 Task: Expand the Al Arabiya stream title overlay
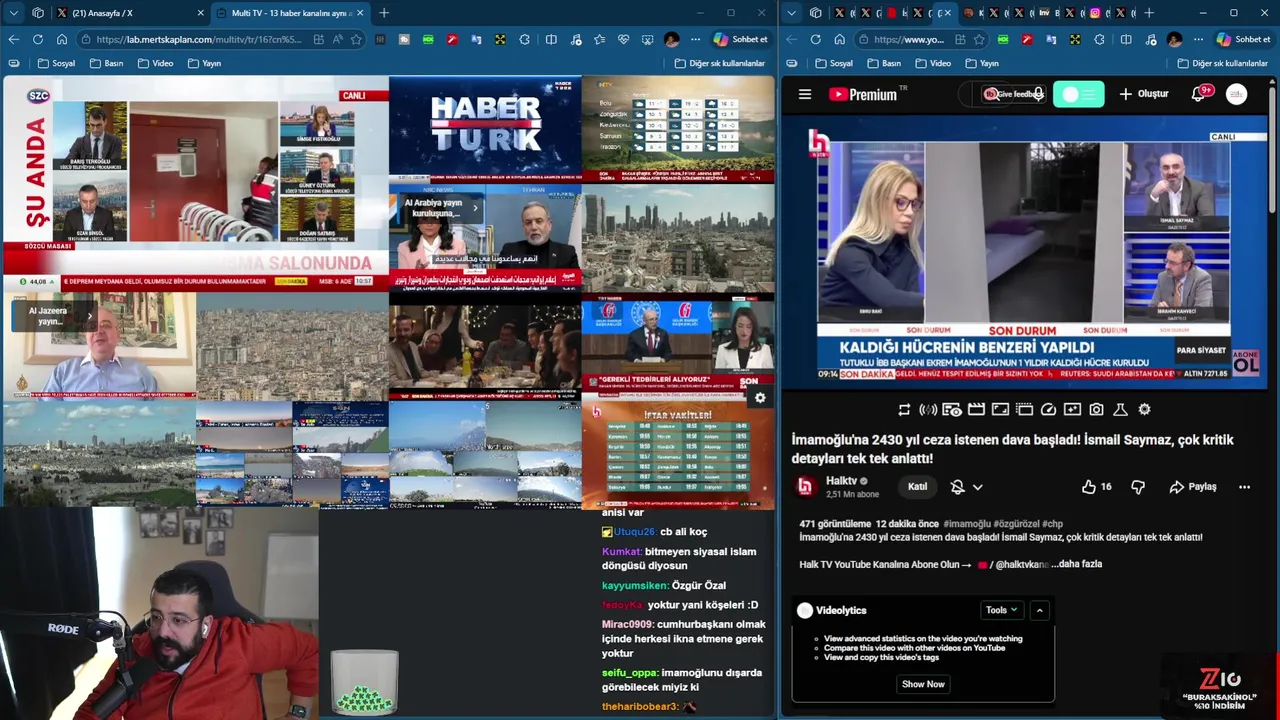point(475,208)
